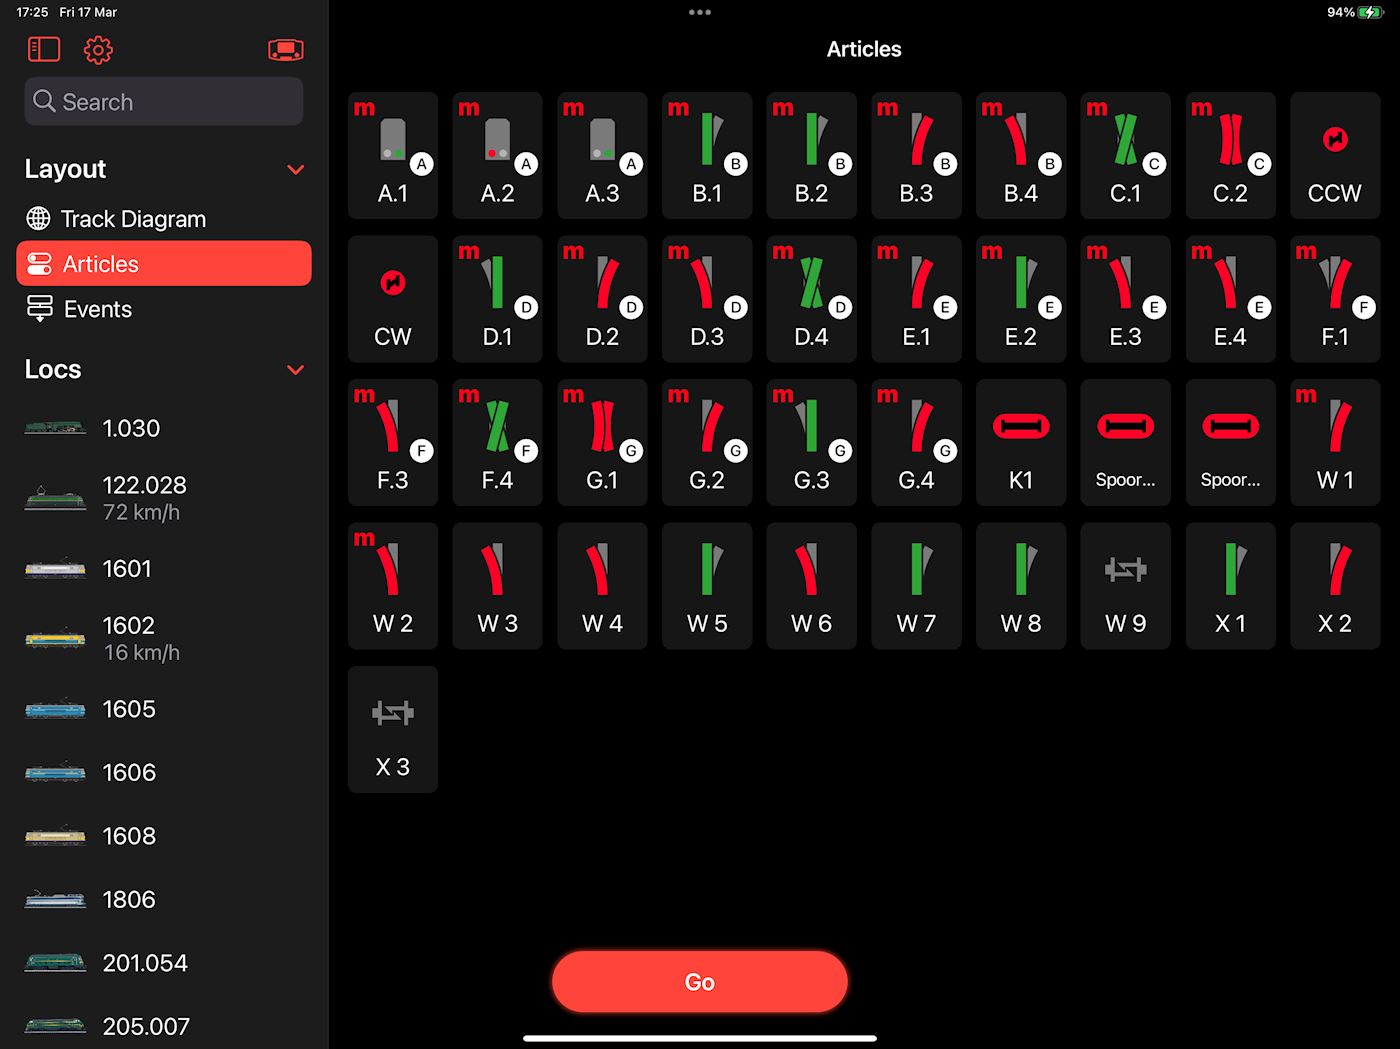The height and width of the screenshot is (1049, 1400).
Task: Switch turnout E.1
Action: pyautogui.click(x=916, y=299)
